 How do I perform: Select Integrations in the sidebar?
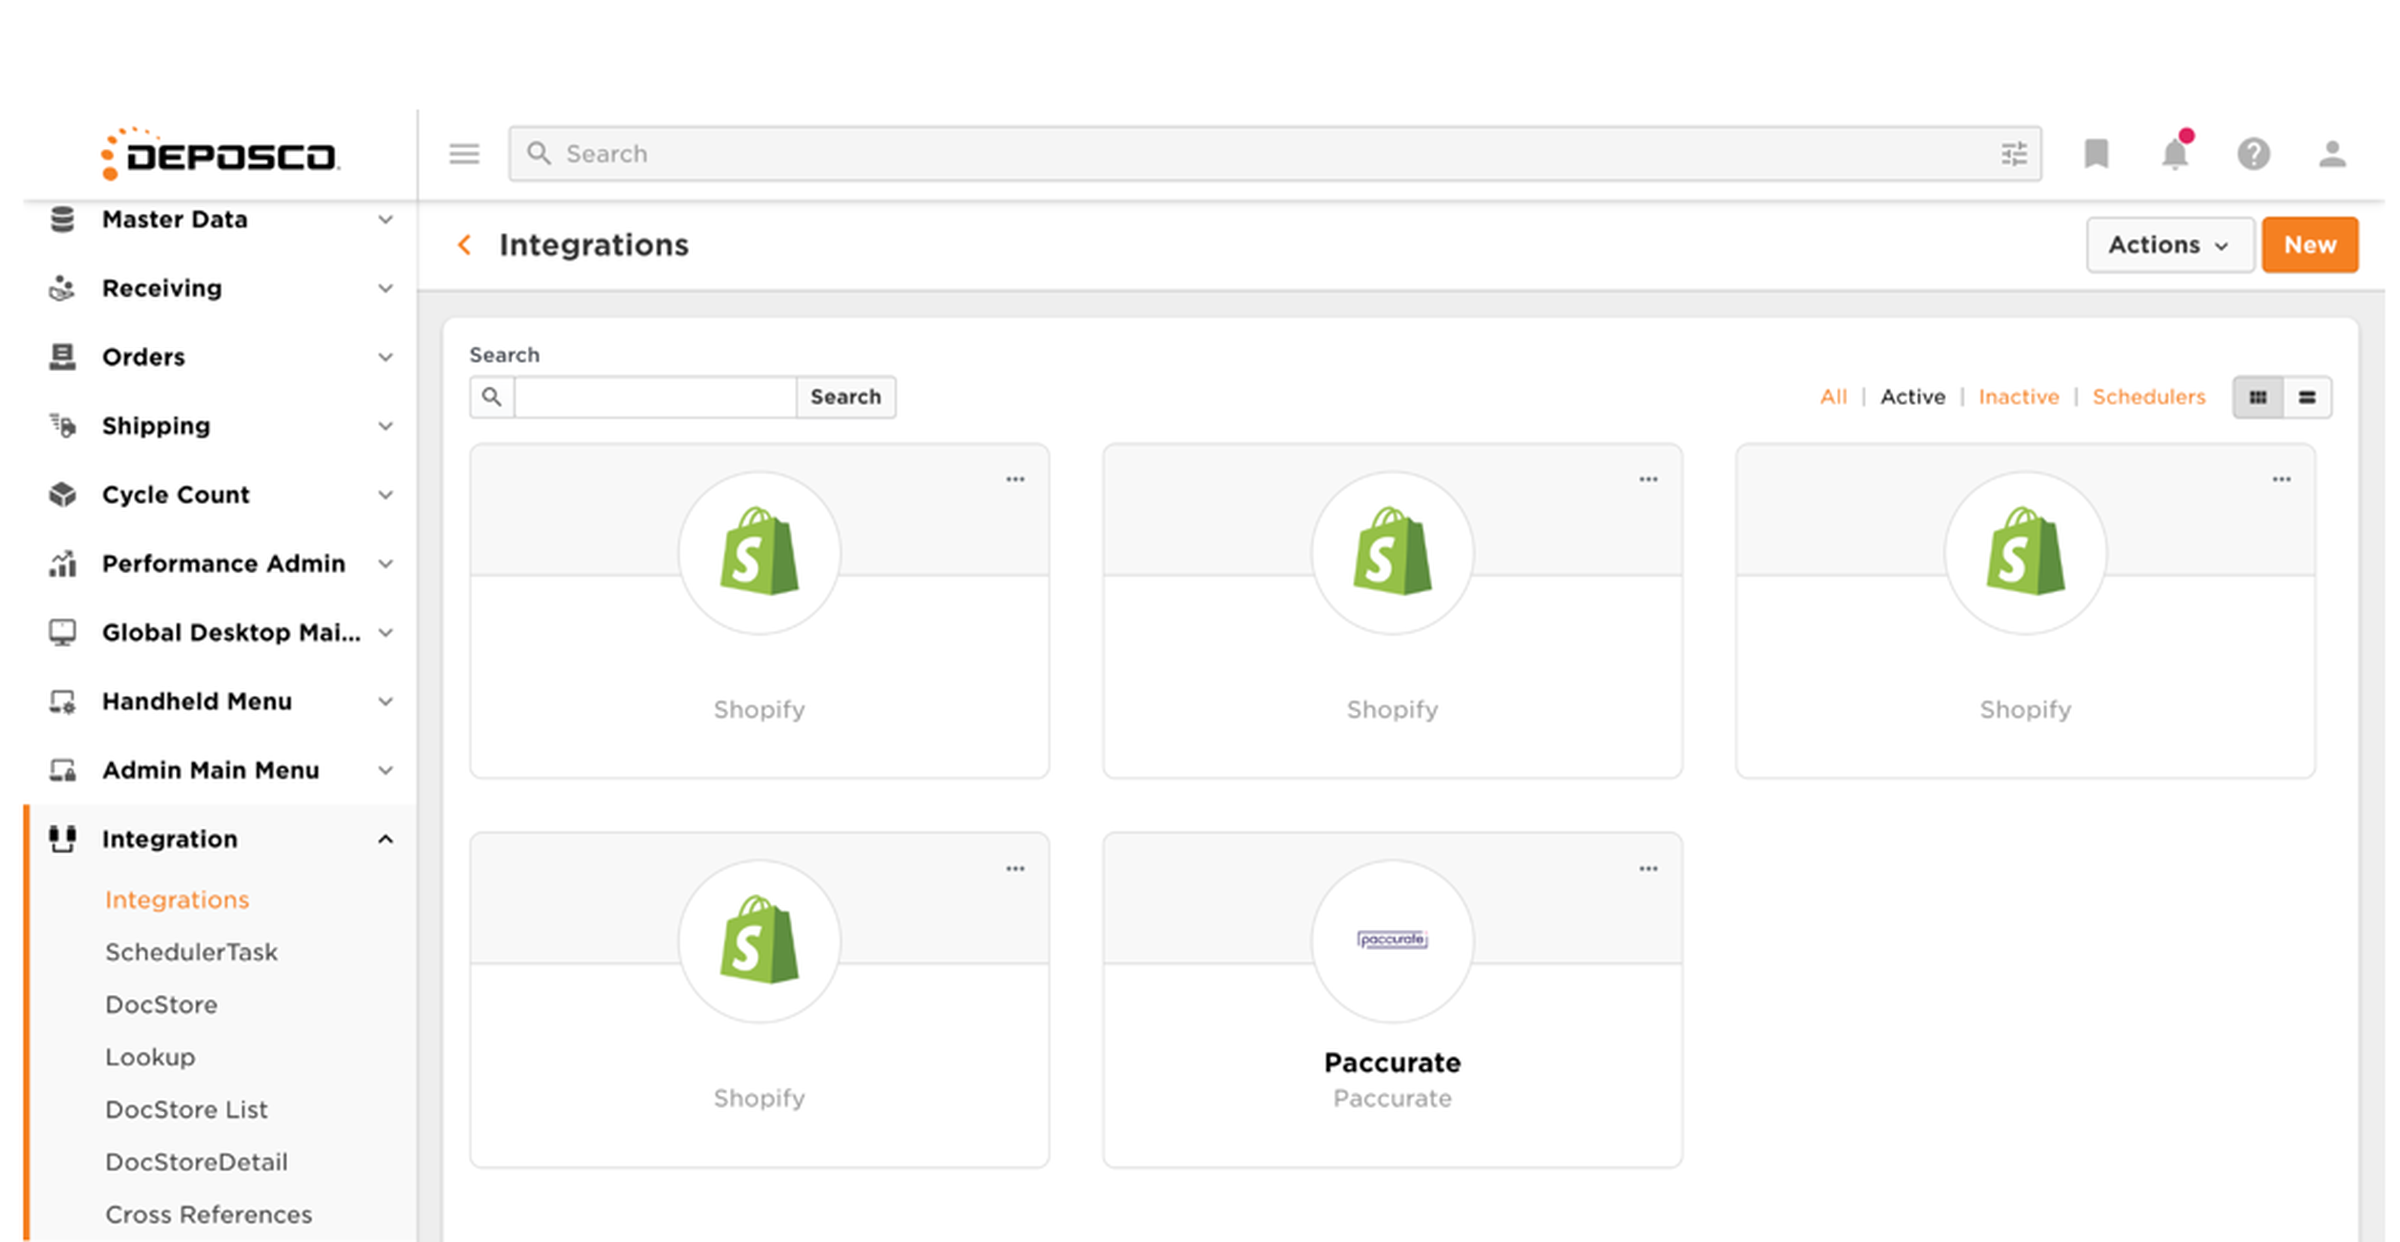(177, 900)
